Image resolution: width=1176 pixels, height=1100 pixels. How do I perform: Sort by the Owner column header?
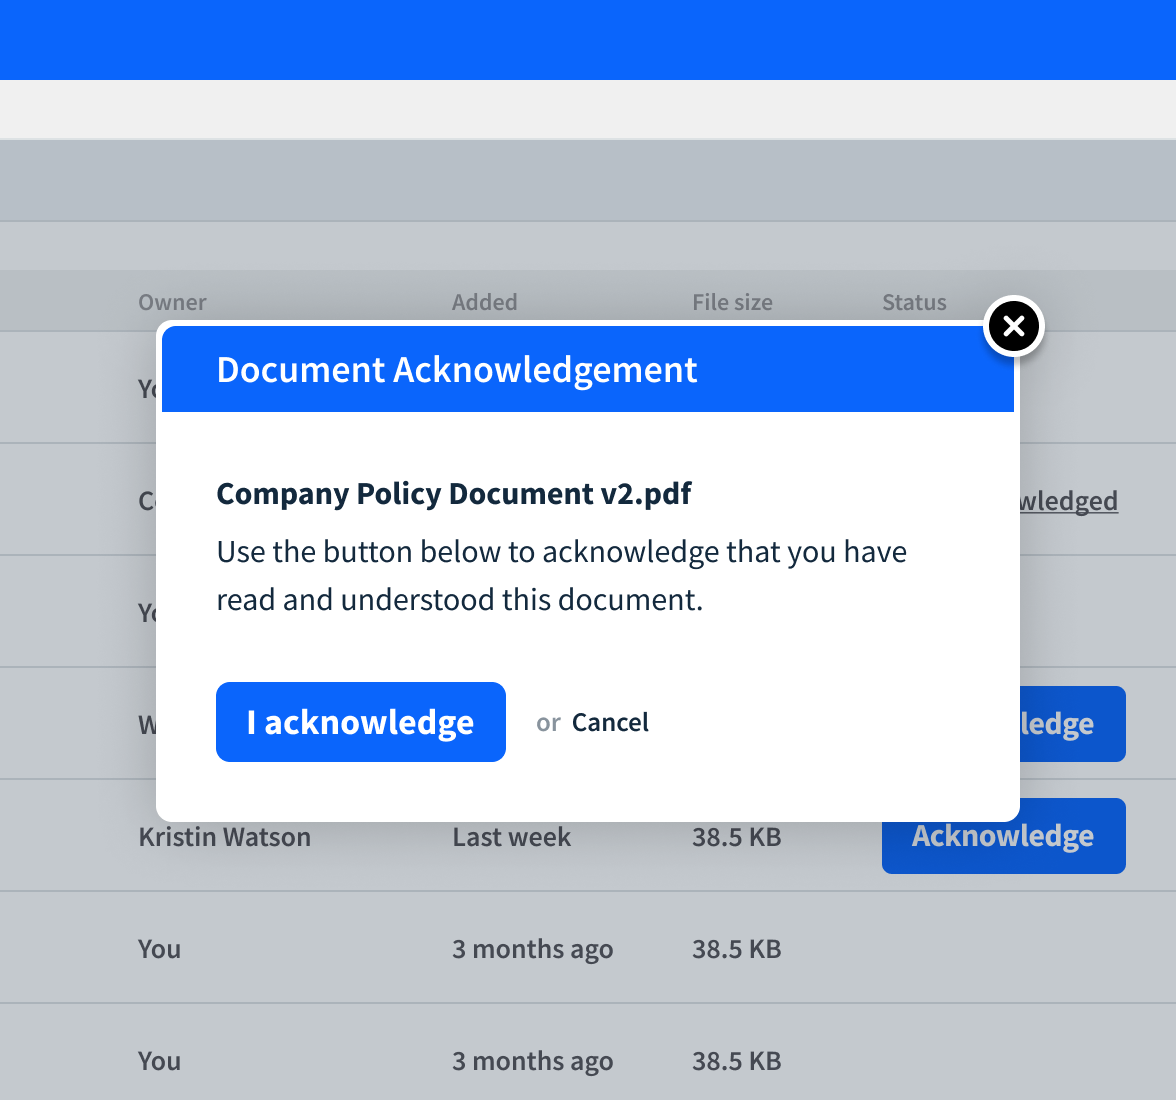pos(172,302)
